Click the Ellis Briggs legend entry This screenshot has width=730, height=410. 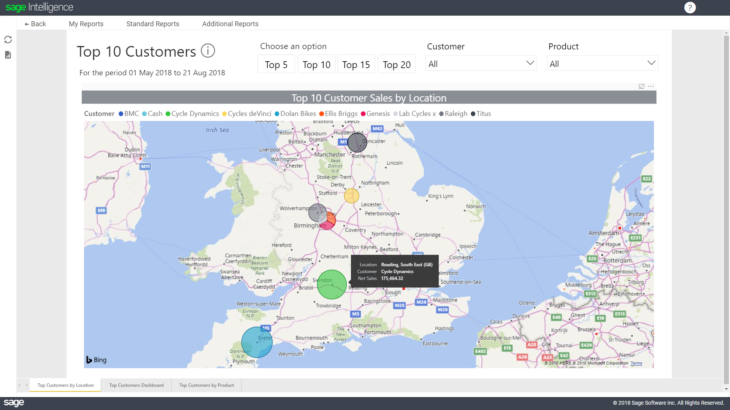point(338,114)
